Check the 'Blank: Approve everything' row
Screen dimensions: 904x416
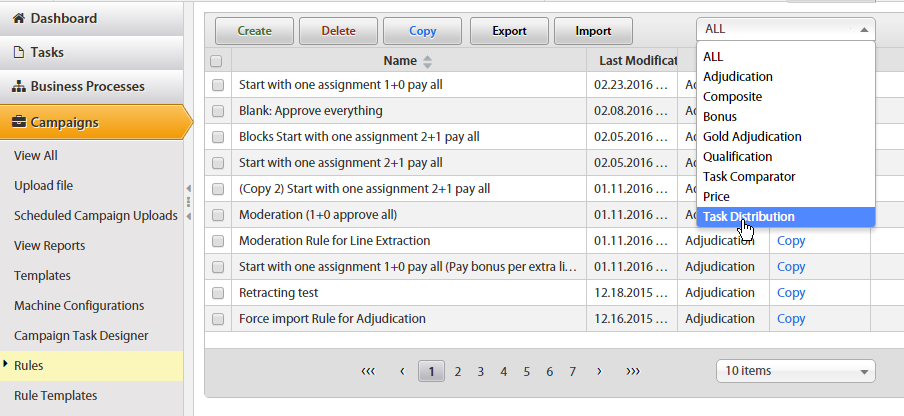pyautogui.click(x=217, y=111)
